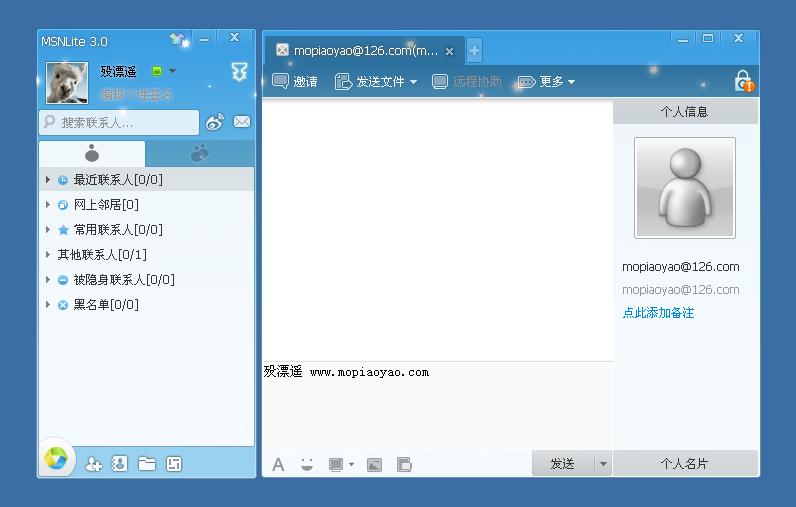Click the alpaca profile avatar
Viewport: 796px width, 507px height.
pyautogui.click(x=67, y=83)
